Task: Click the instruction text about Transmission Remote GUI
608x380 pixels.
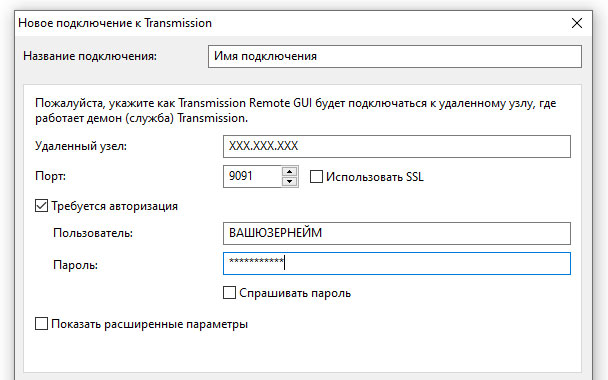Action: coord(296,111)
